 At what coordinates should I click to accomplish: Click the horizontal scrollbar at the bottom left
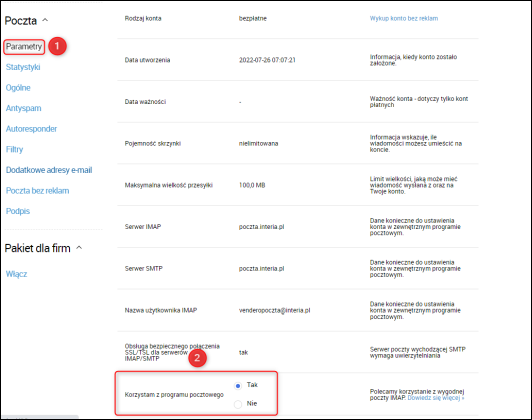click(x=40, y=416)
